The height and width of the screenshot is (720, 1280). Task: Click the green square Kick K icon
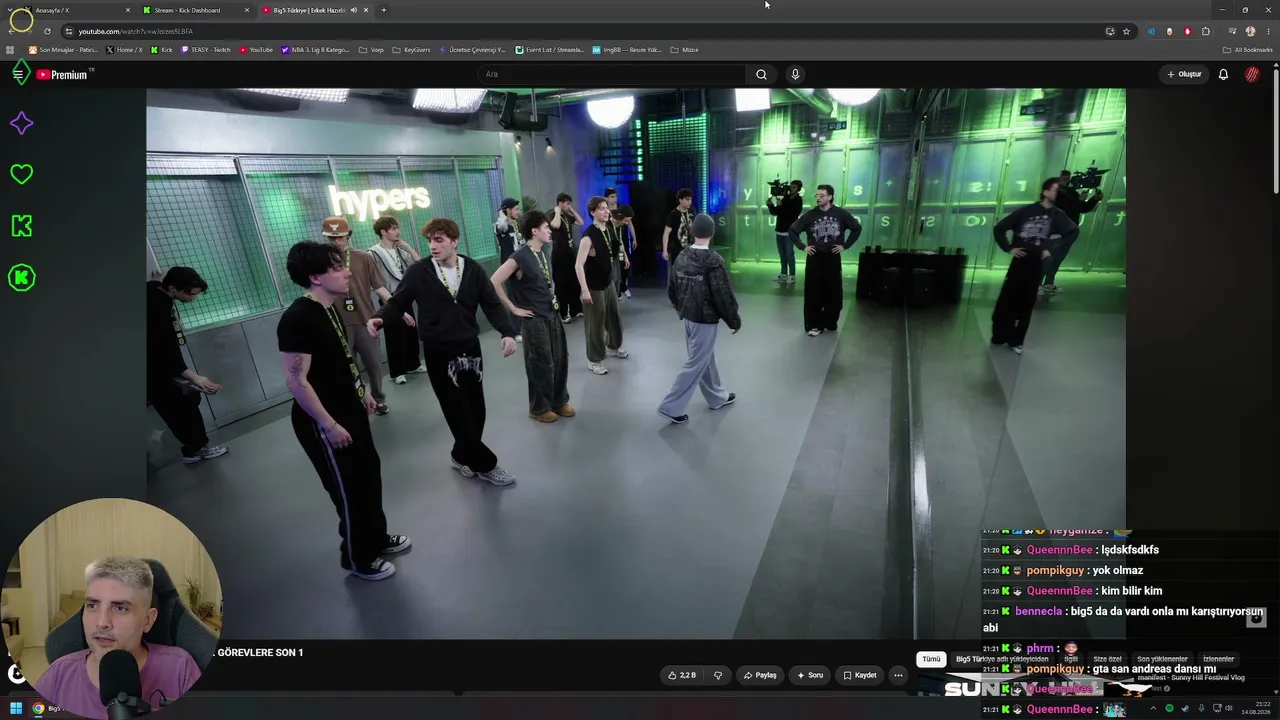[x=21, y=226]
